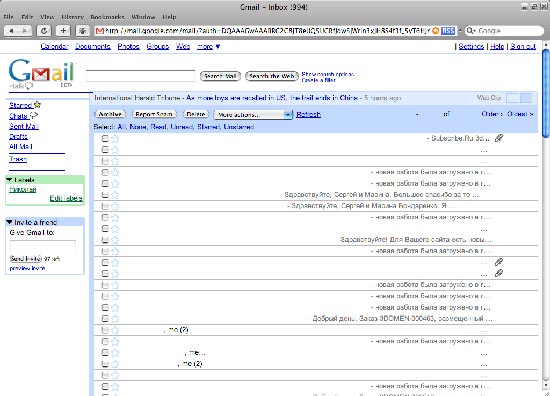Click the Search Mail button
Viewport: 550px width, 396px height.
point(220,76)
